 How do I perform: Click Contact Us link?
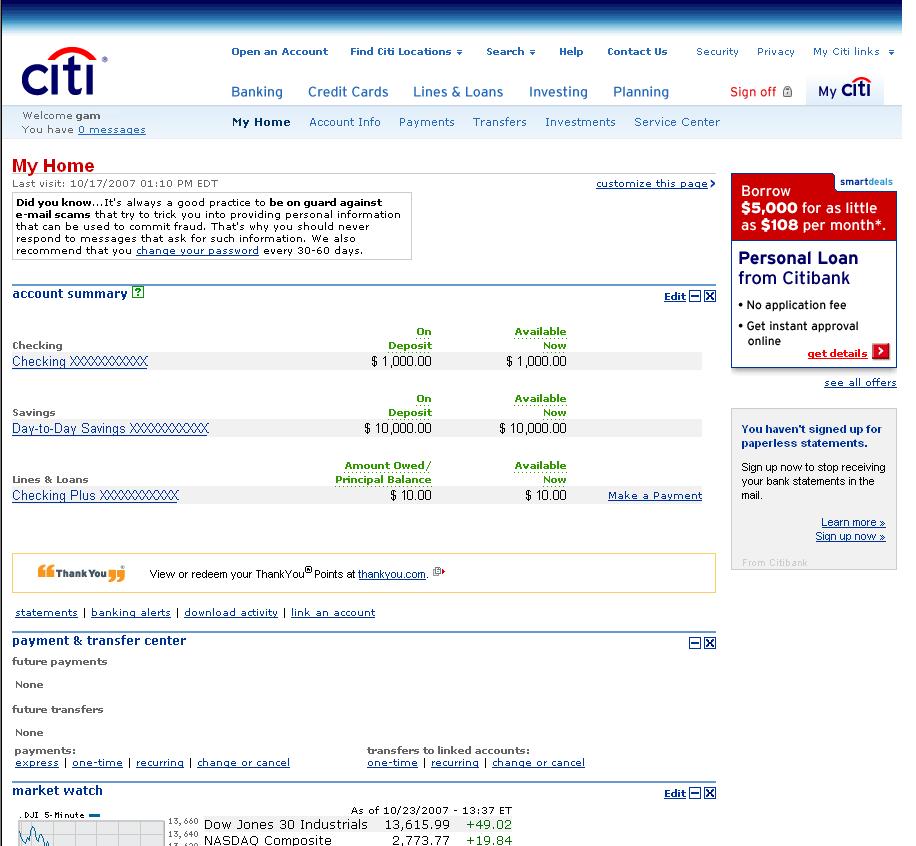[637, 51]
